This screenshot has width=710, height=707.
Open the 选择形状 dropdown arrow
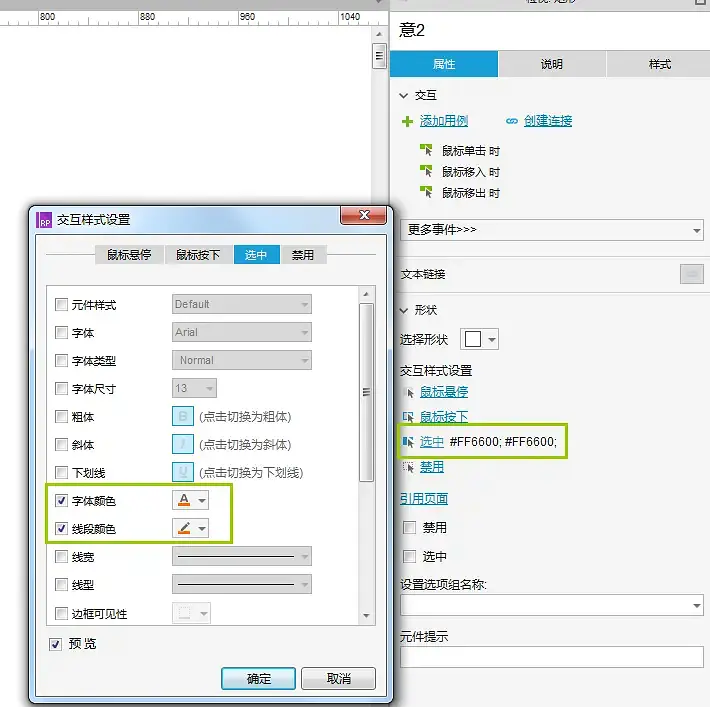pyautogui.click(x=492, y=339)
